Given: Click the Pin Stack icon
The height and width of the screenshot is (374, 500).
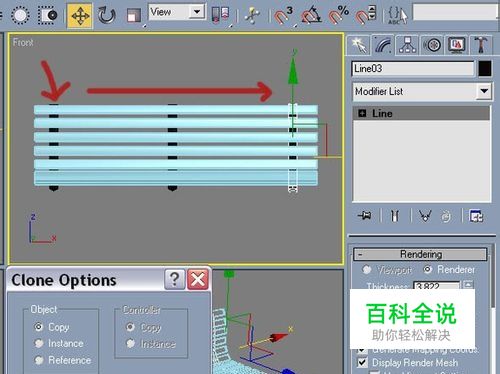Looking at the screenshot, I should 365,216.
